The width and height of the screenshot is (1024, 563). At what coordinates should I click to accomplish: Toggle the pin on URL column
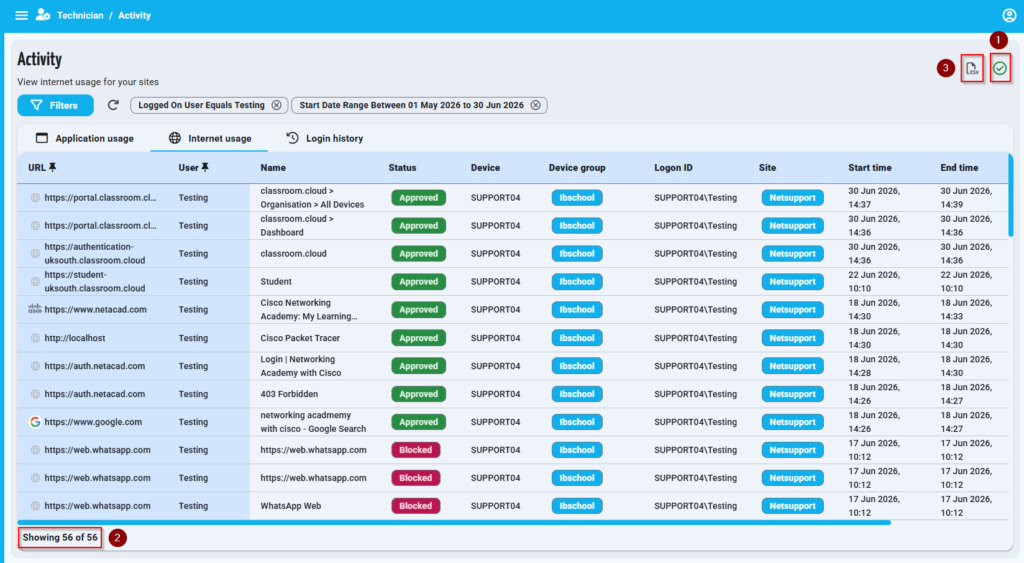(x=53, y=168)
